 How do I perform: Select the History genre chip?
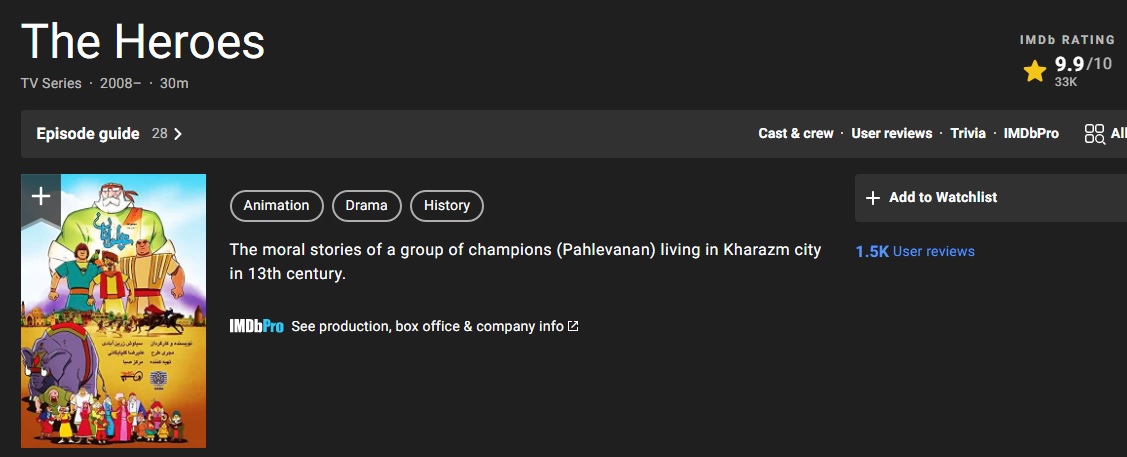tap(446, 205)
